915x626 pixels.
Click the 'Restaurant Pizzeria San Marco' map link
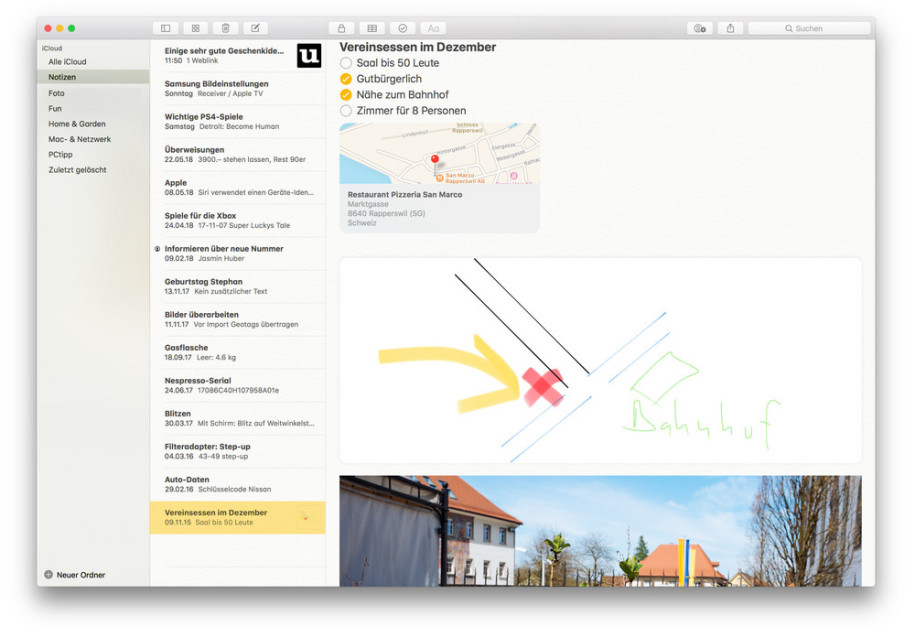pos(404,195)
